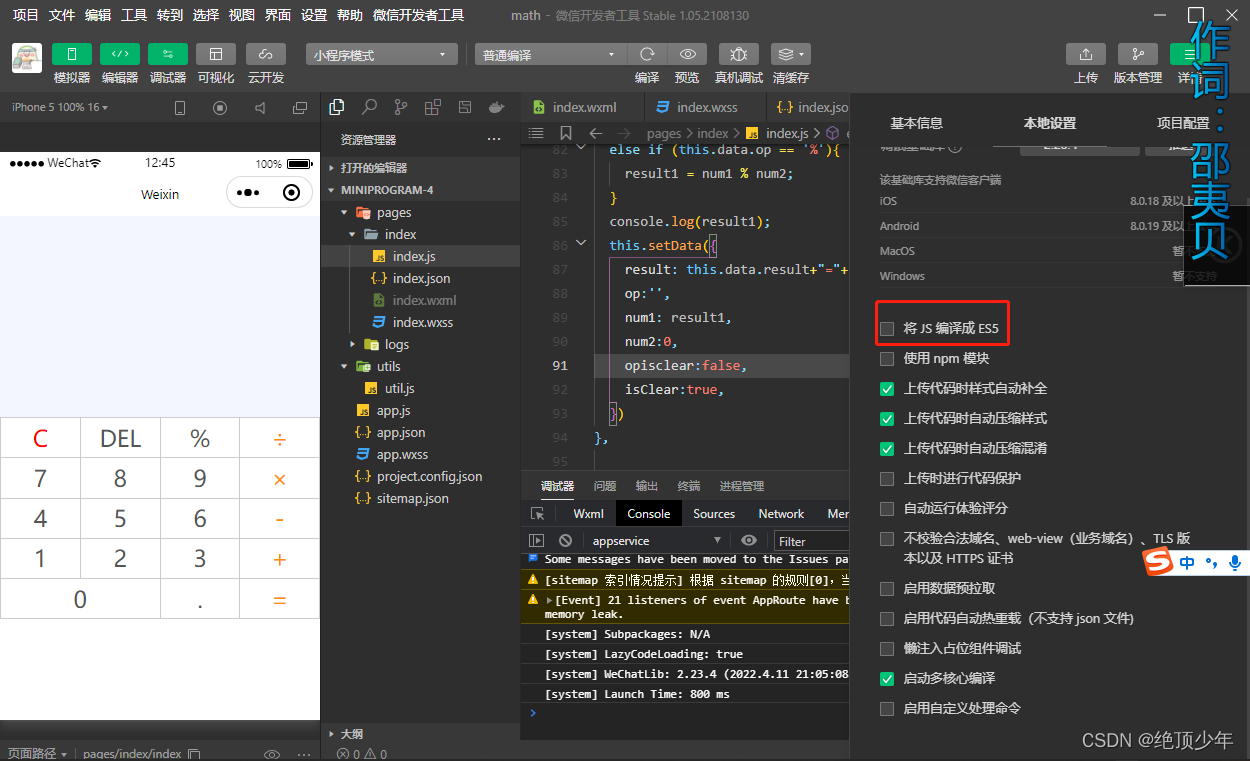Enable 使用 npm 模块 checkbox
1250x761 pixels.
click(886, 358)
